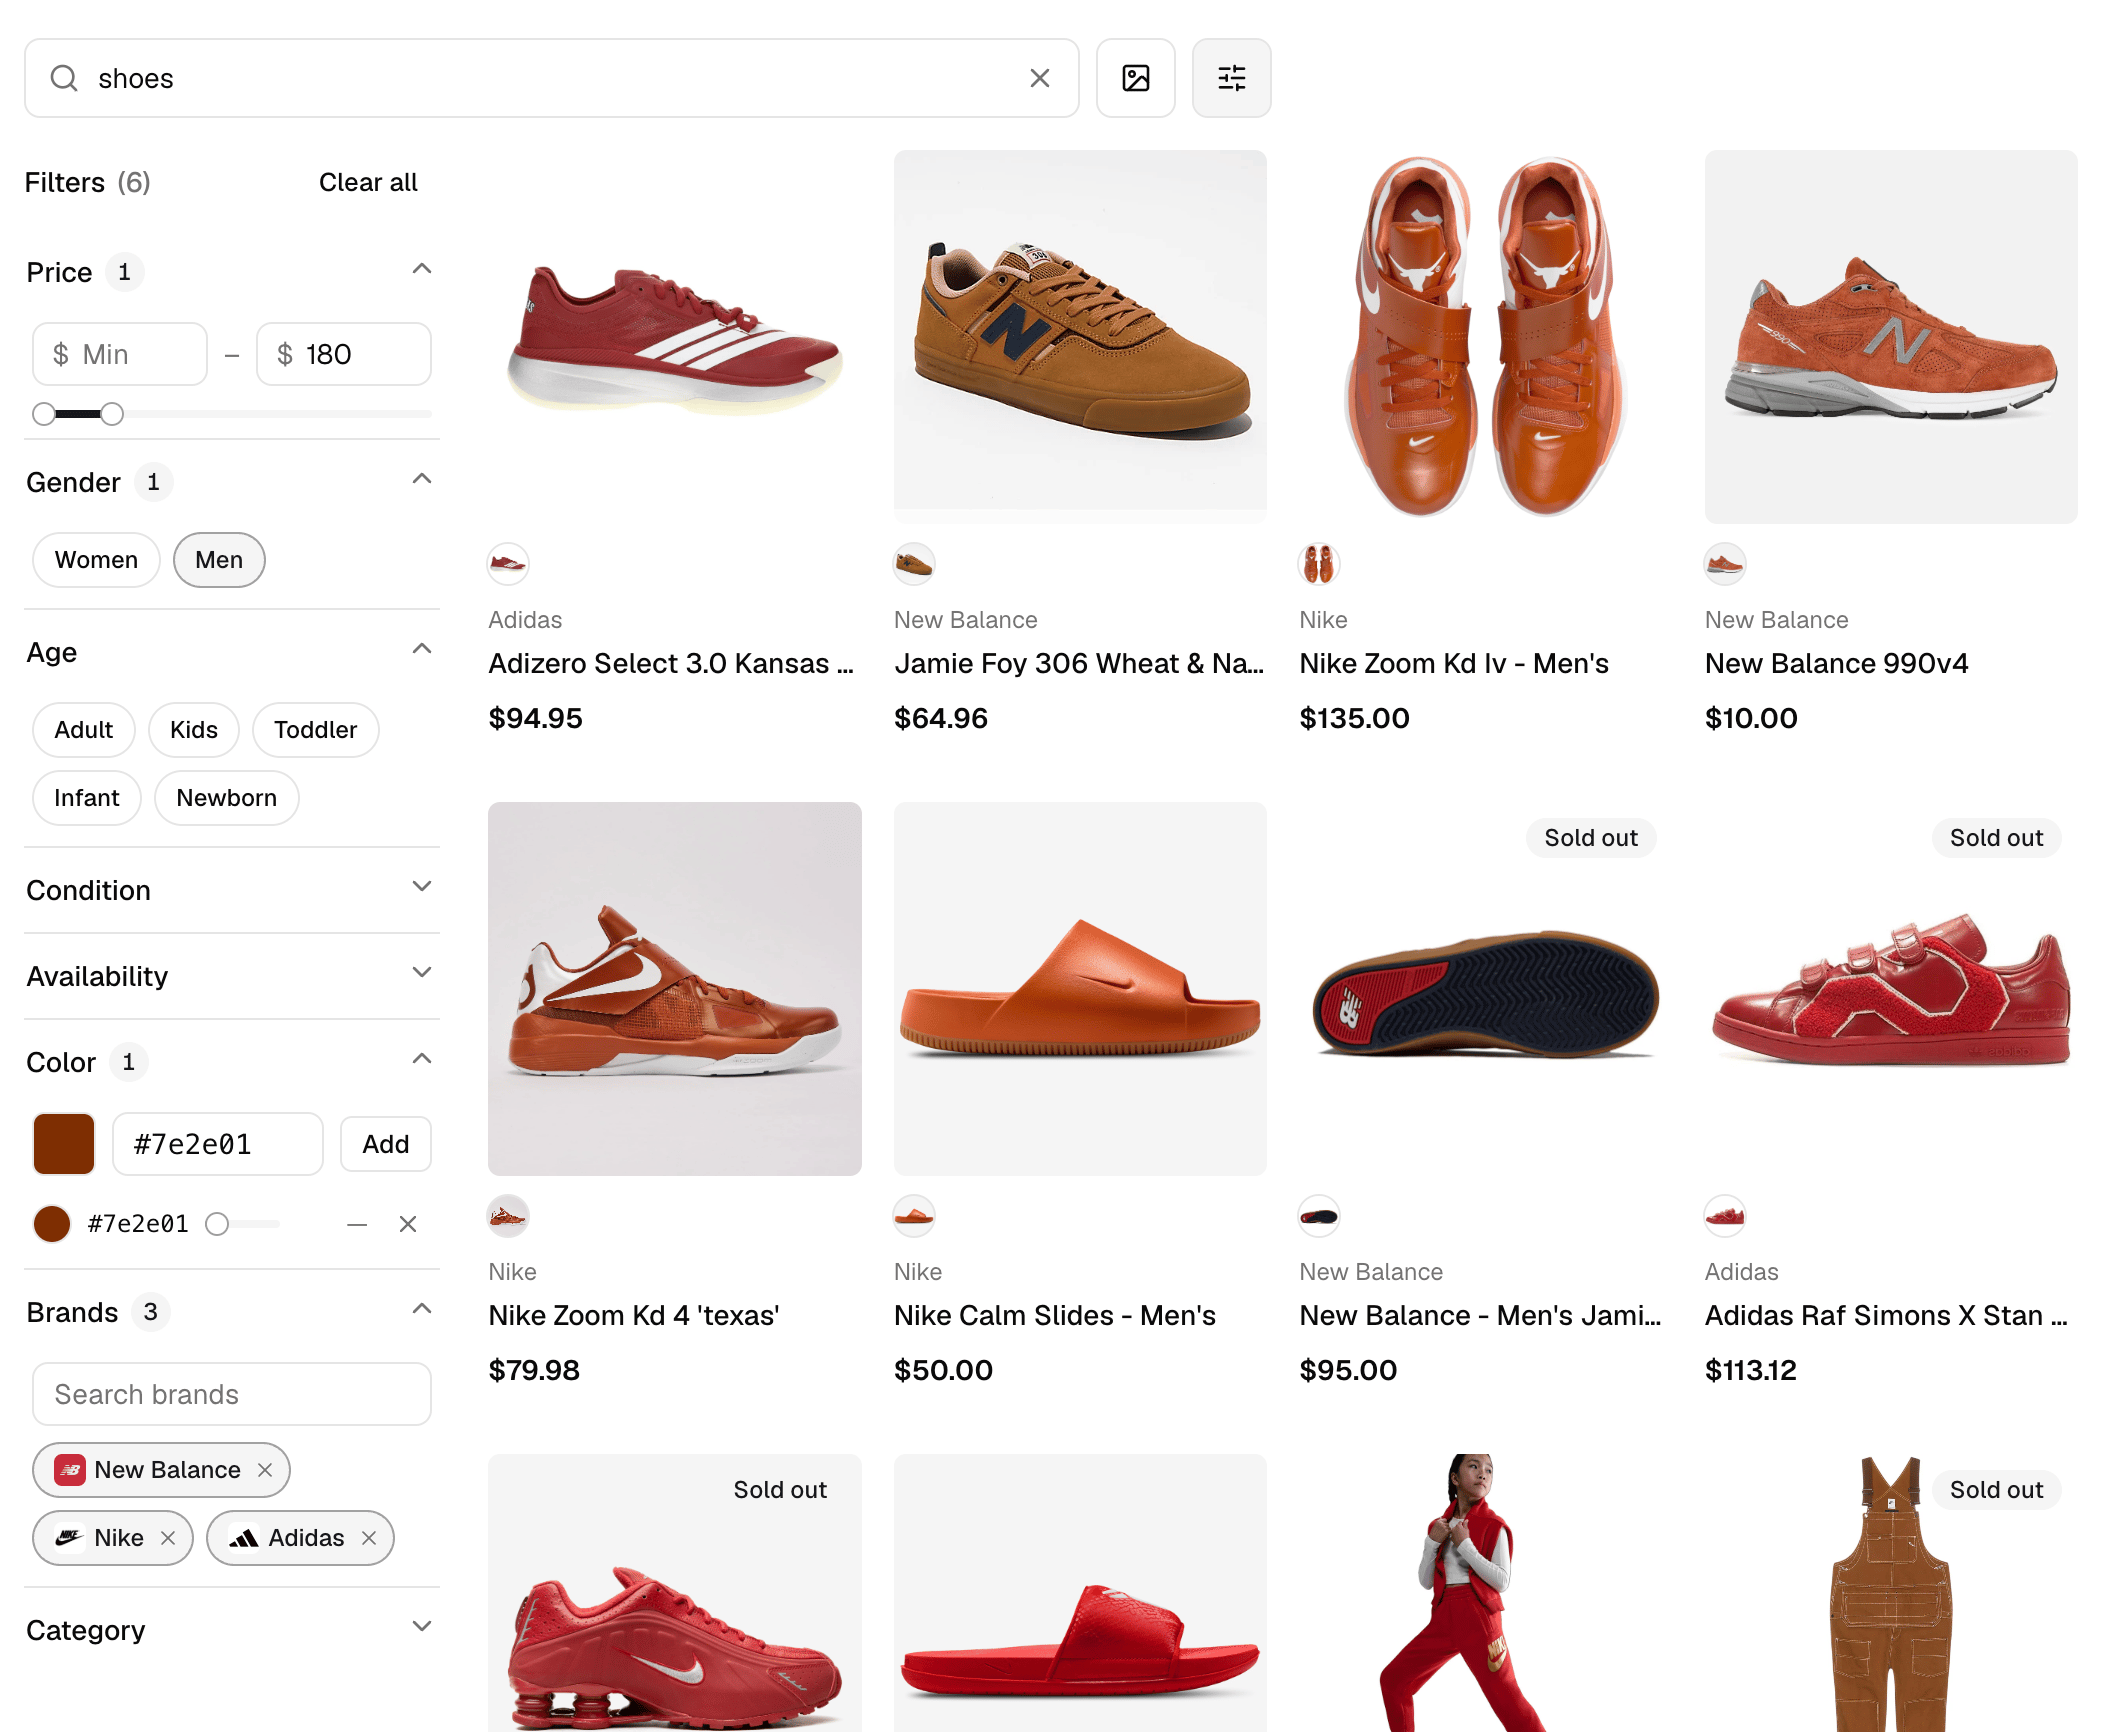Open the brown color picker swatch

[64, 1144]
